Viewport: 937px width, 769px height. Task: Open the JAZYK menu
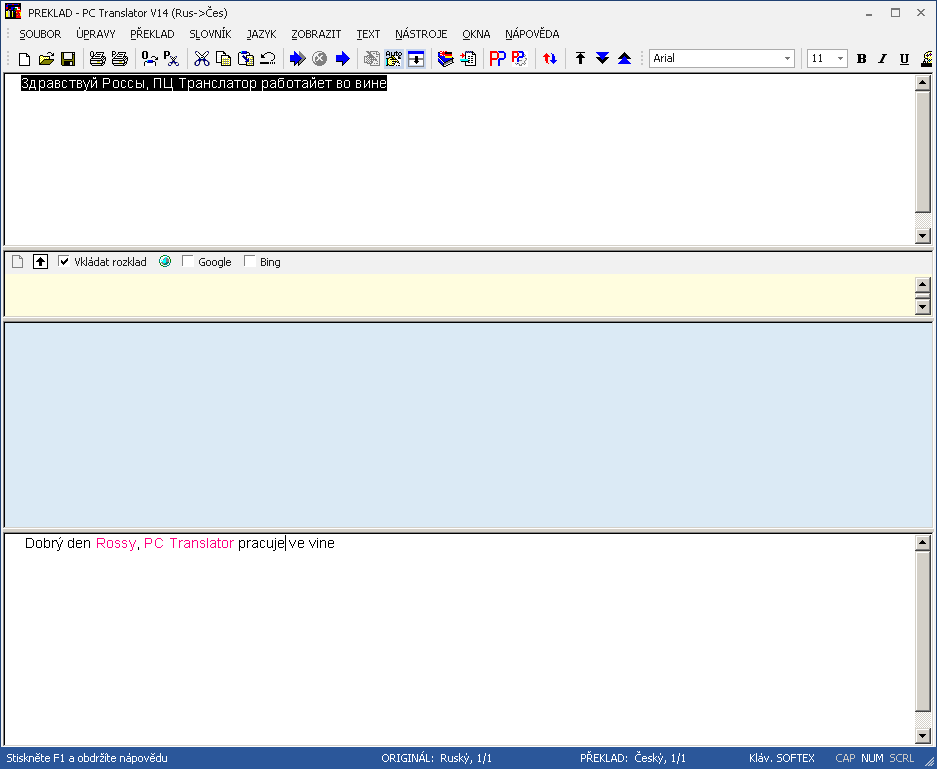261,34
